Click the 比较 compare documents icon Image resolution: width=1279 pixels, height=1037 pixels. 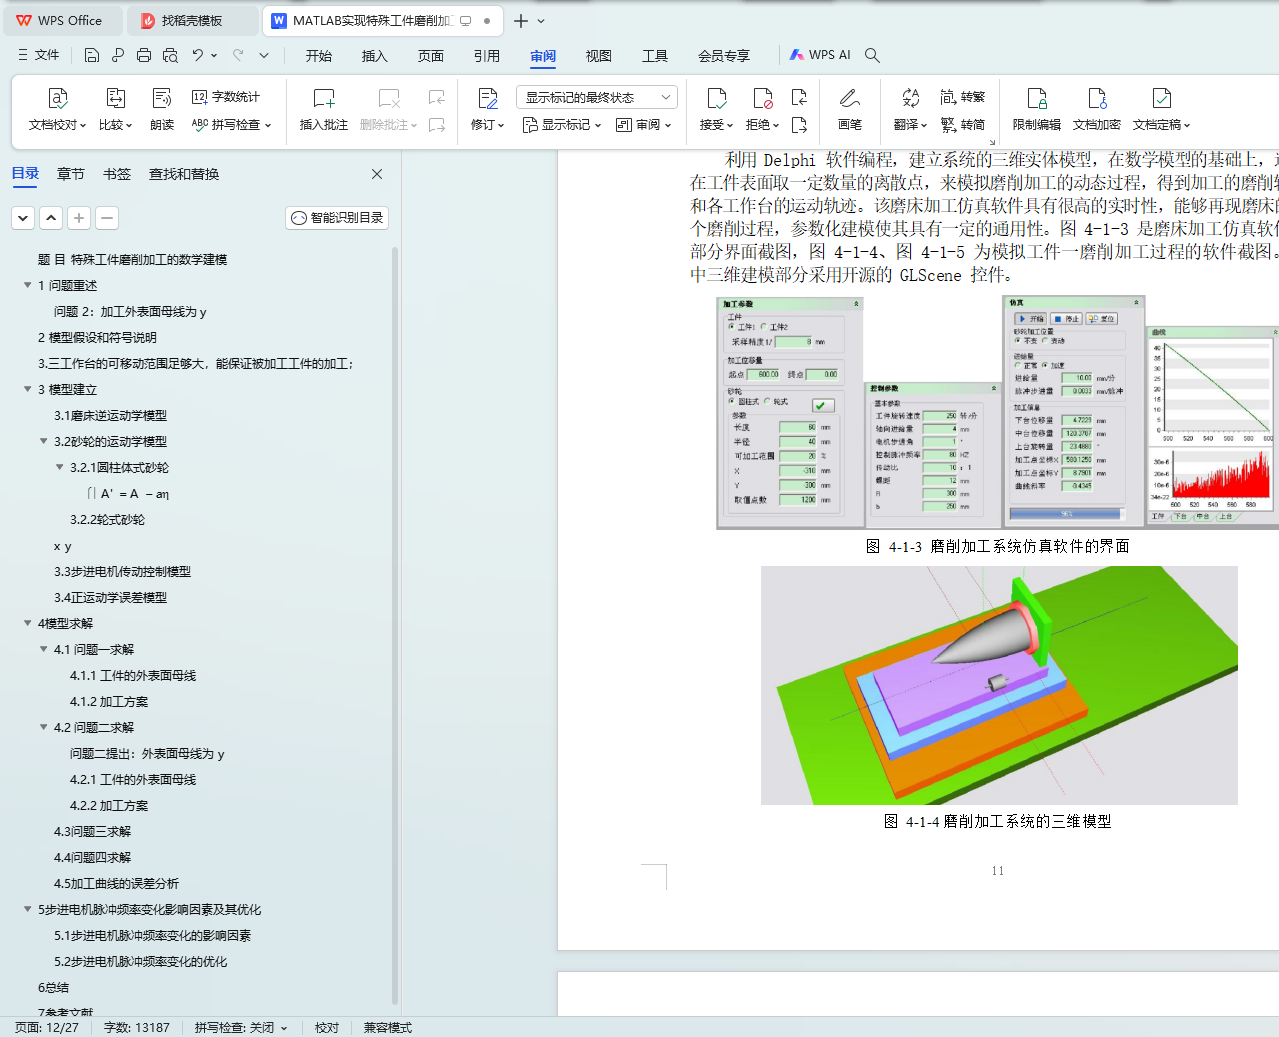point(115,98)
